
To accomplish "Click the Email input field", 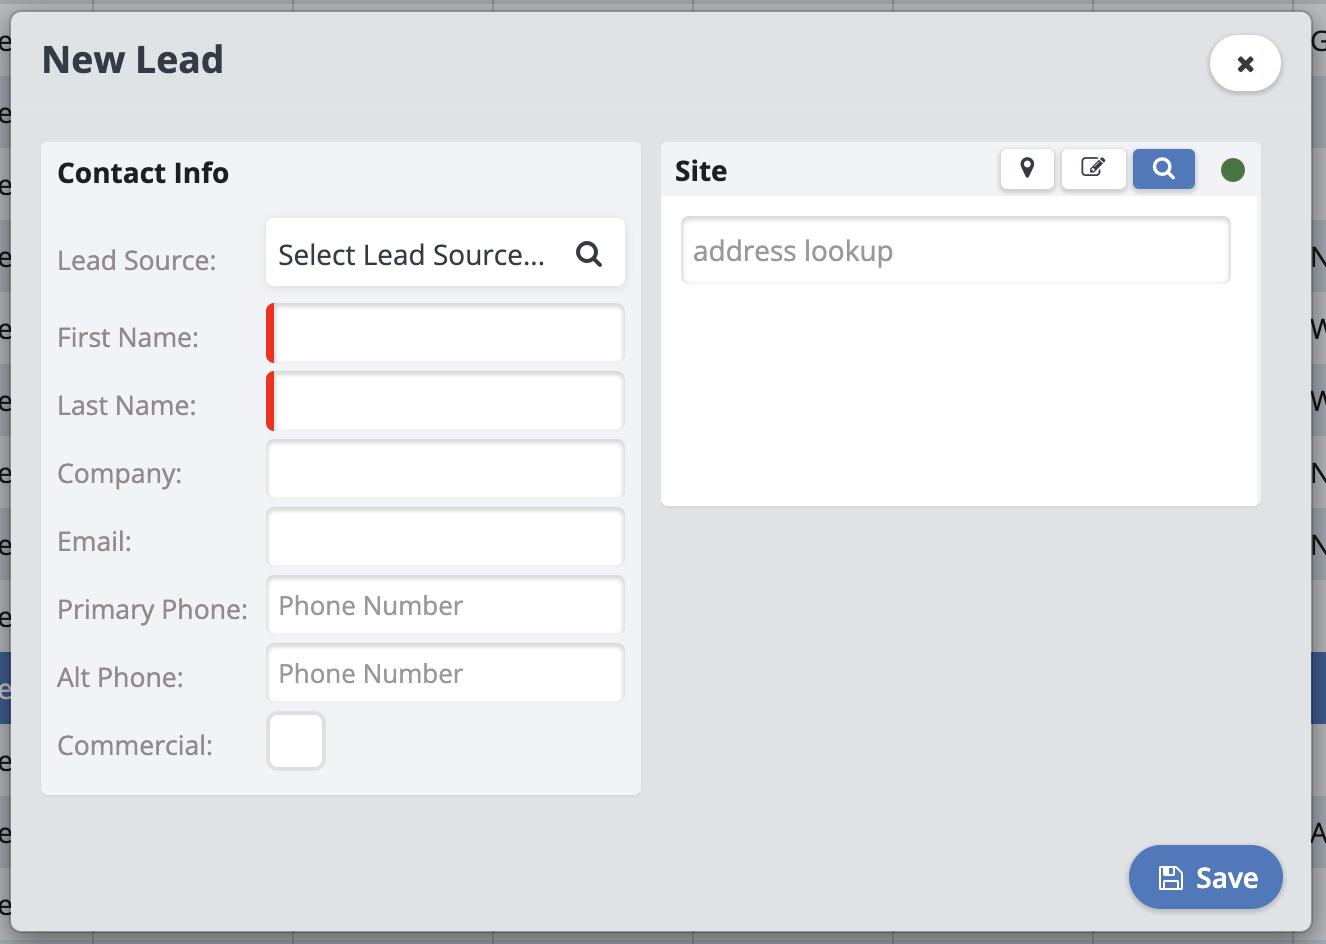I will (x=445, y=537).
